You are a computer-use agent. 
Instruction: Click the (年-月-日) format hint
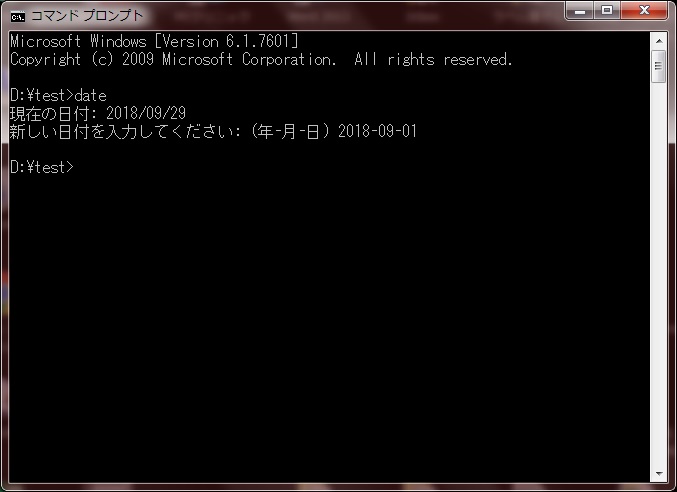[291, 131]
